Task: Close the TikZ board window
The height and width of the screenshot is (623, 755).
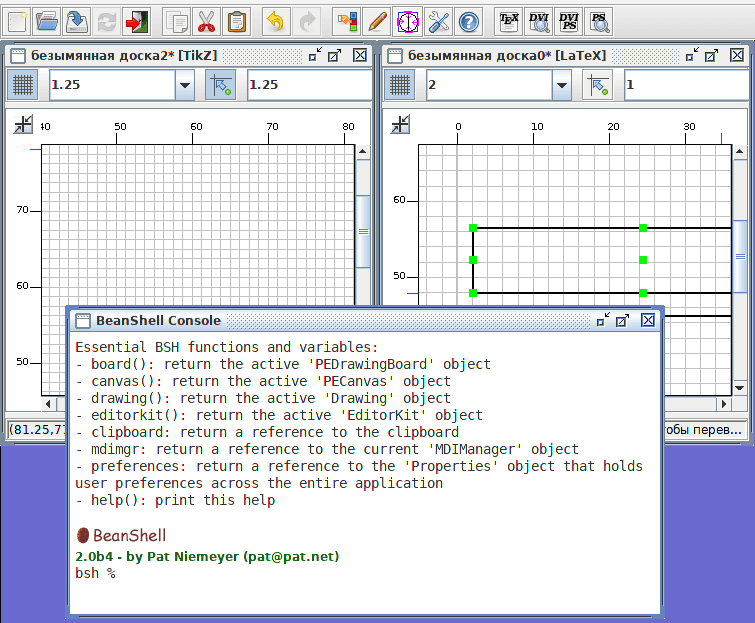Action: [360, 55]
